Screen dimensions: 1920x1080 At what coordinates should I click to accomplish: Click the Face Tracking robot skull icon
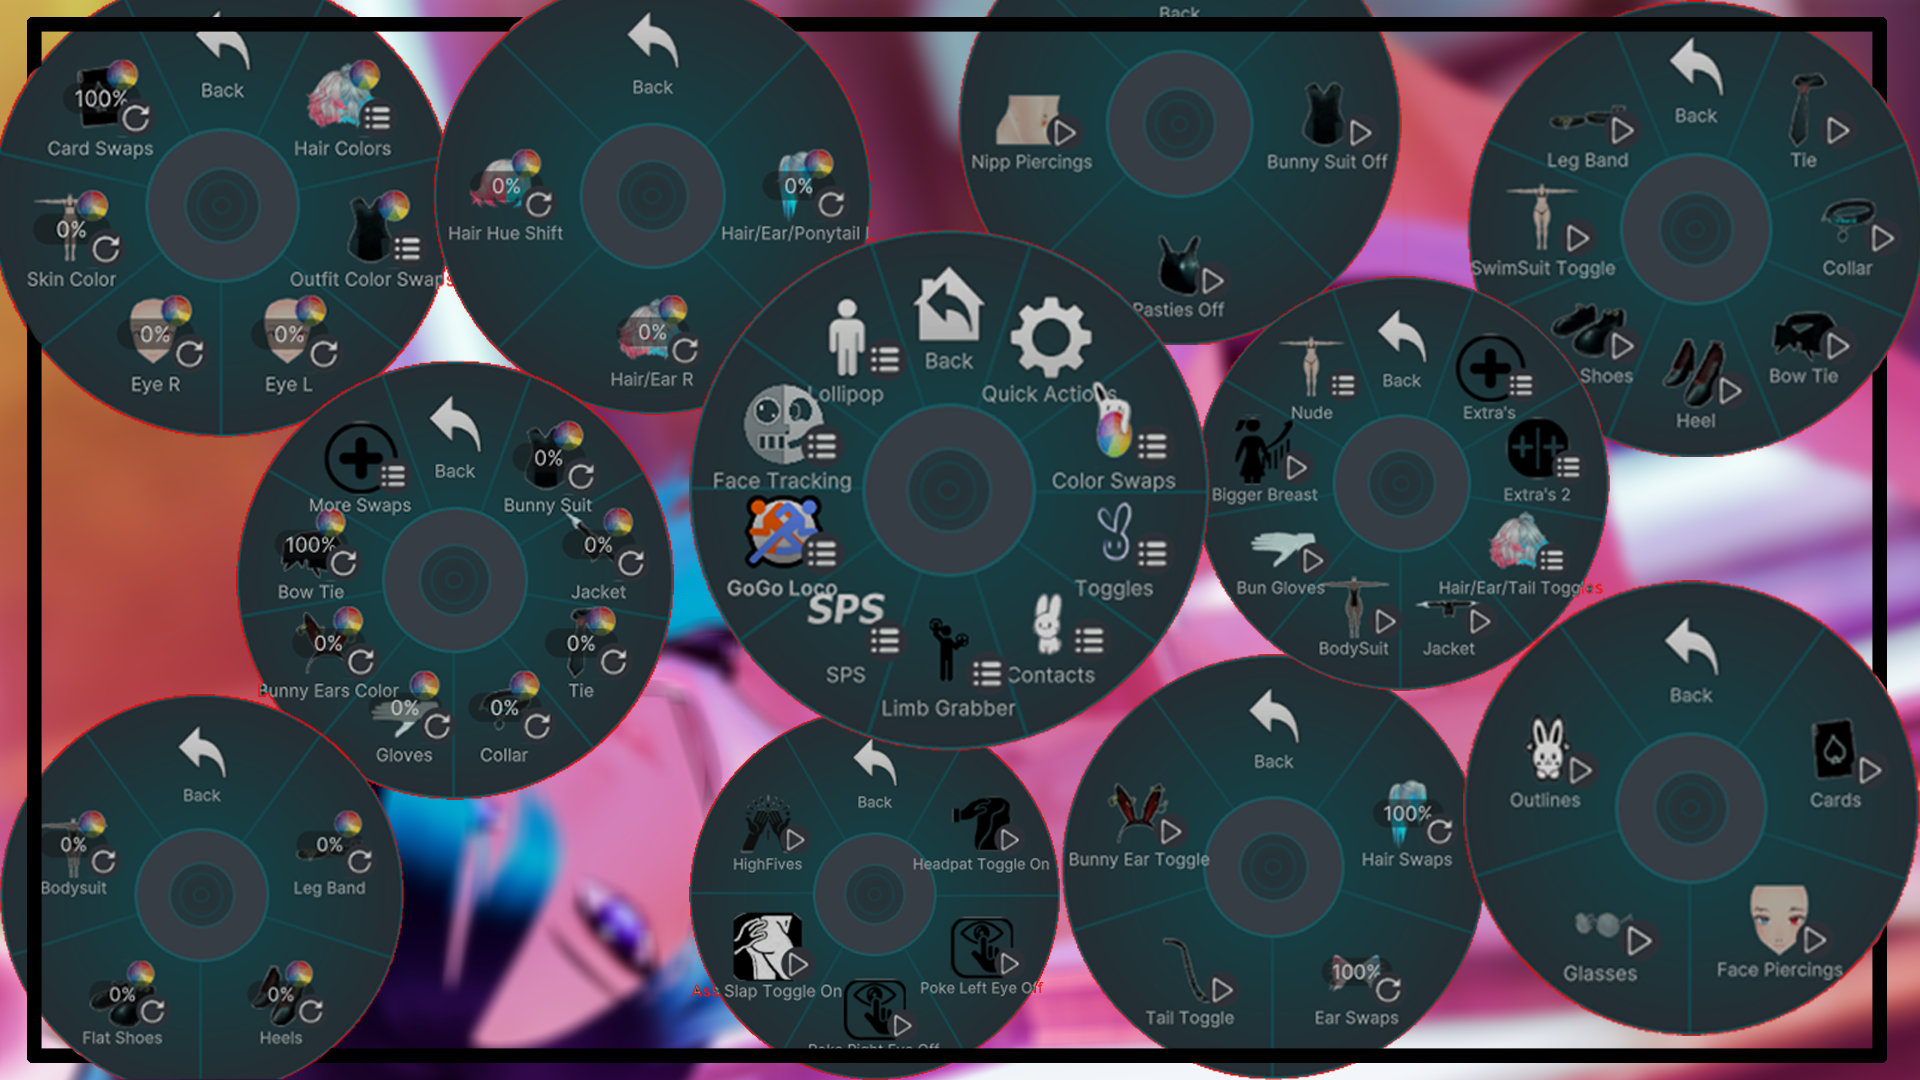[784, 424]
